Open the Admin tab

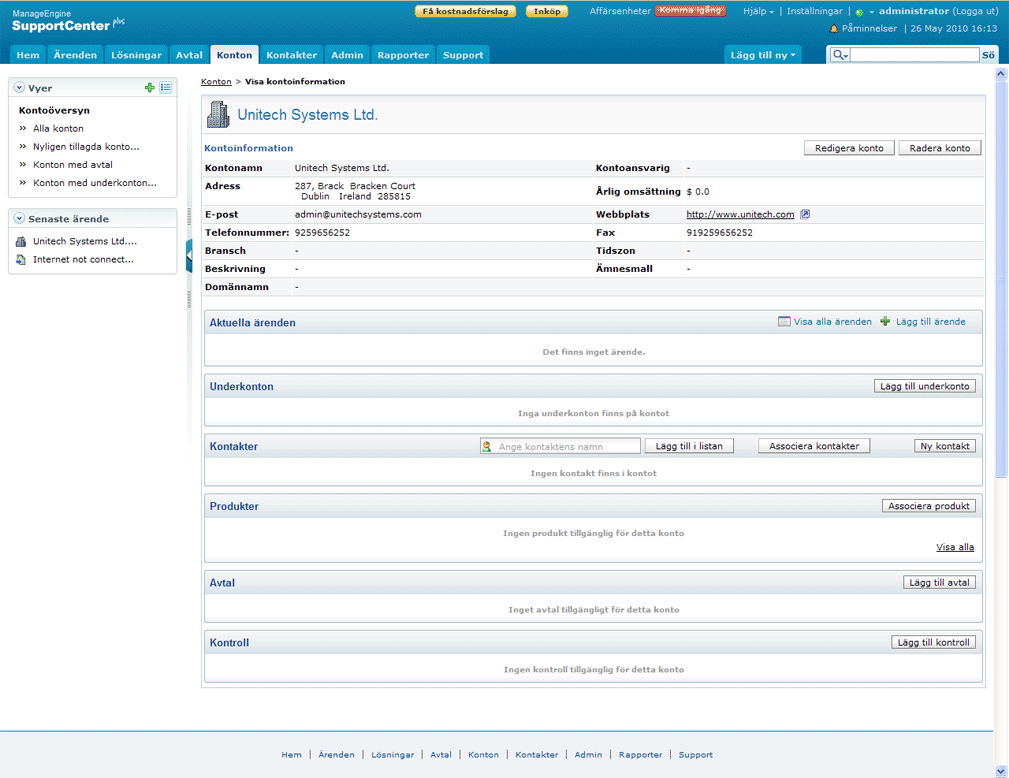coord(347,55)
